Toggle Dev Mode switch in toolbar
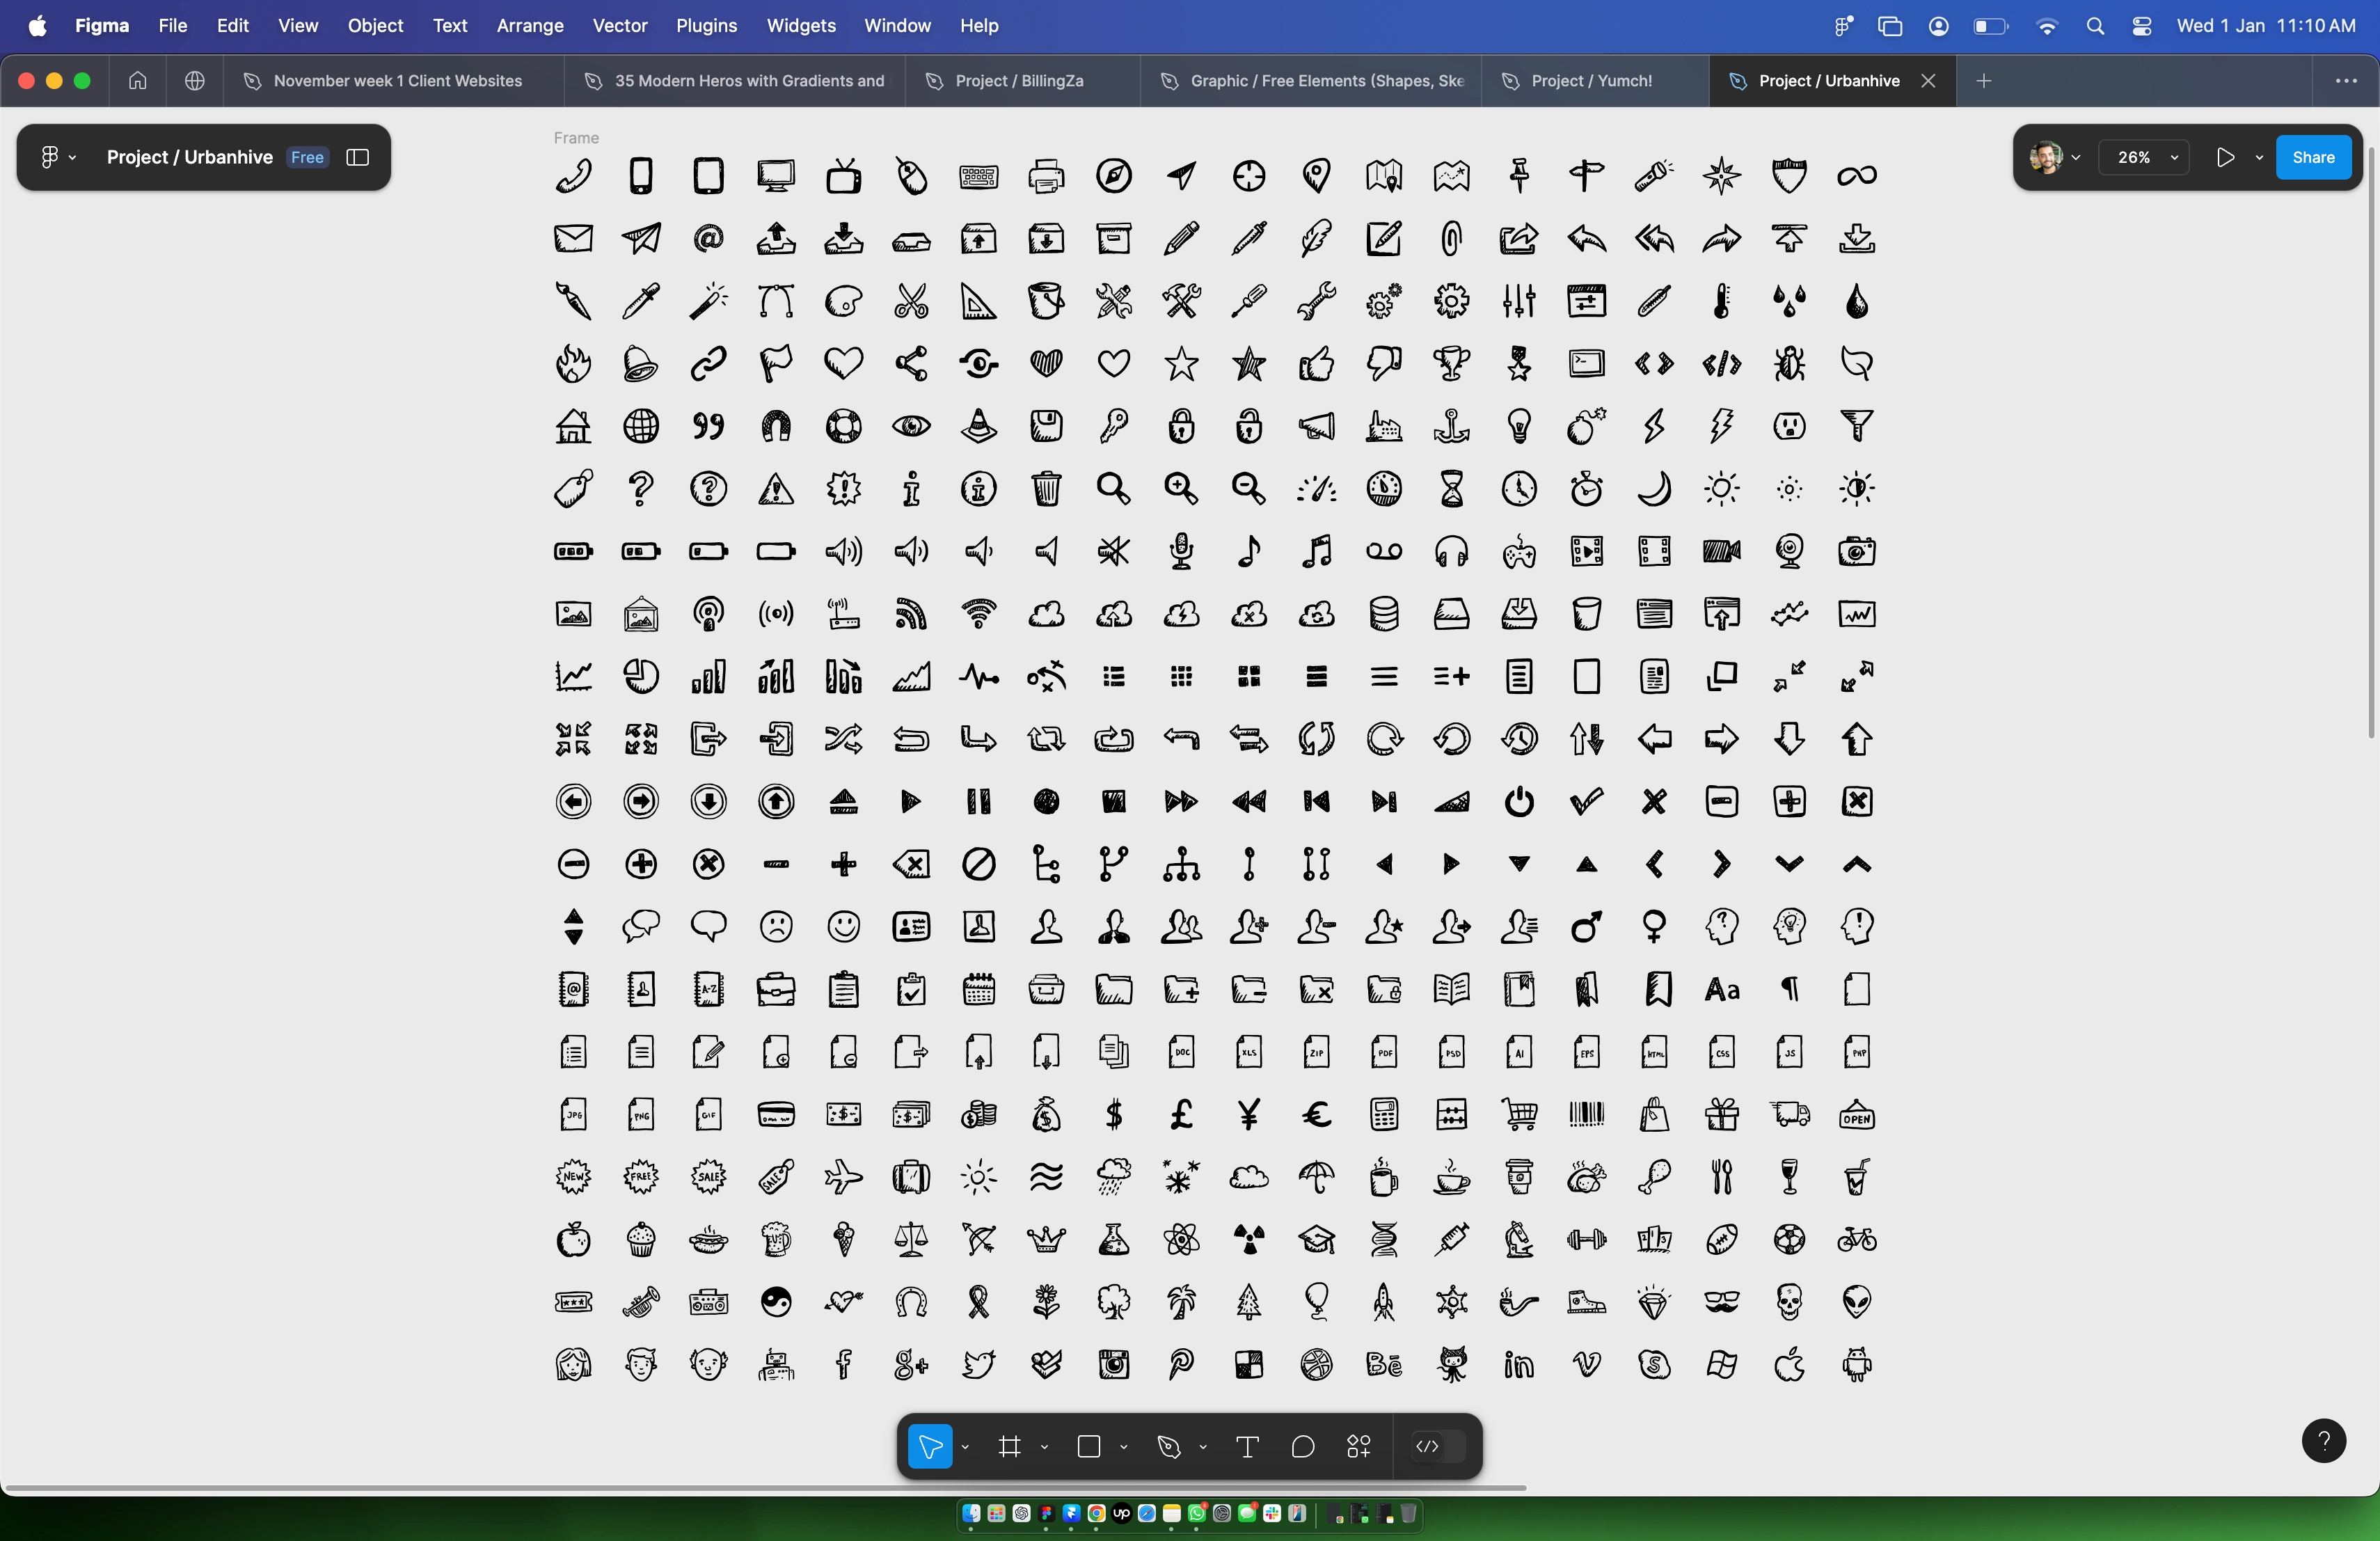Viewport: 2380px width, 1541px height. 1438,1446
